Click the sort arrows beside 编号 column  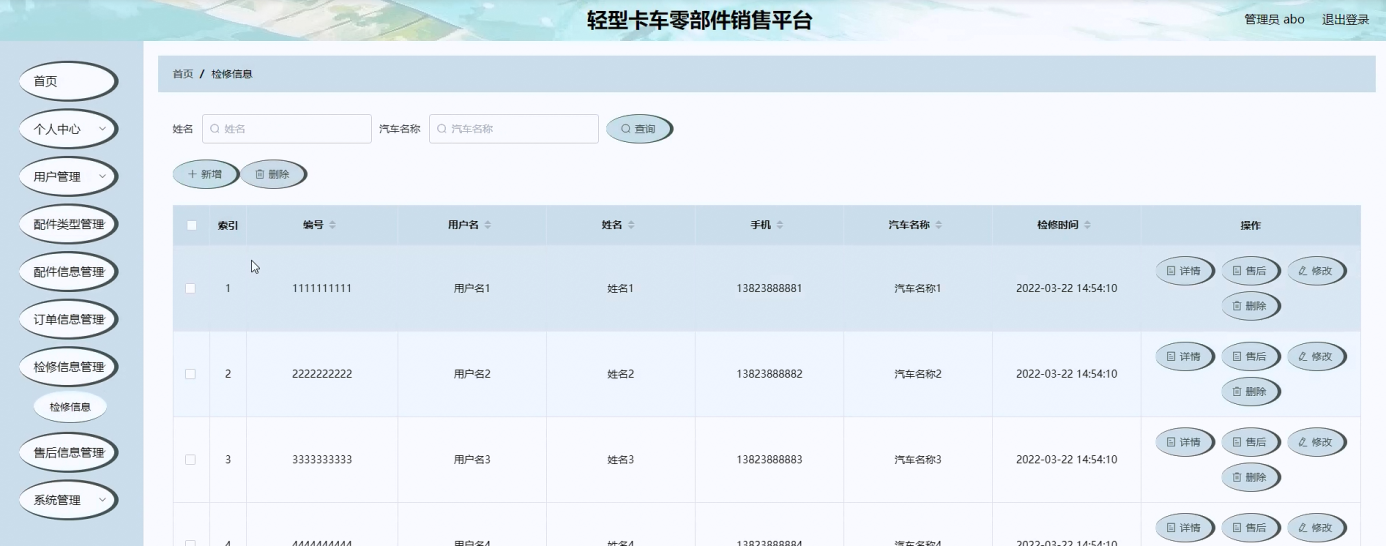(333, 226)
